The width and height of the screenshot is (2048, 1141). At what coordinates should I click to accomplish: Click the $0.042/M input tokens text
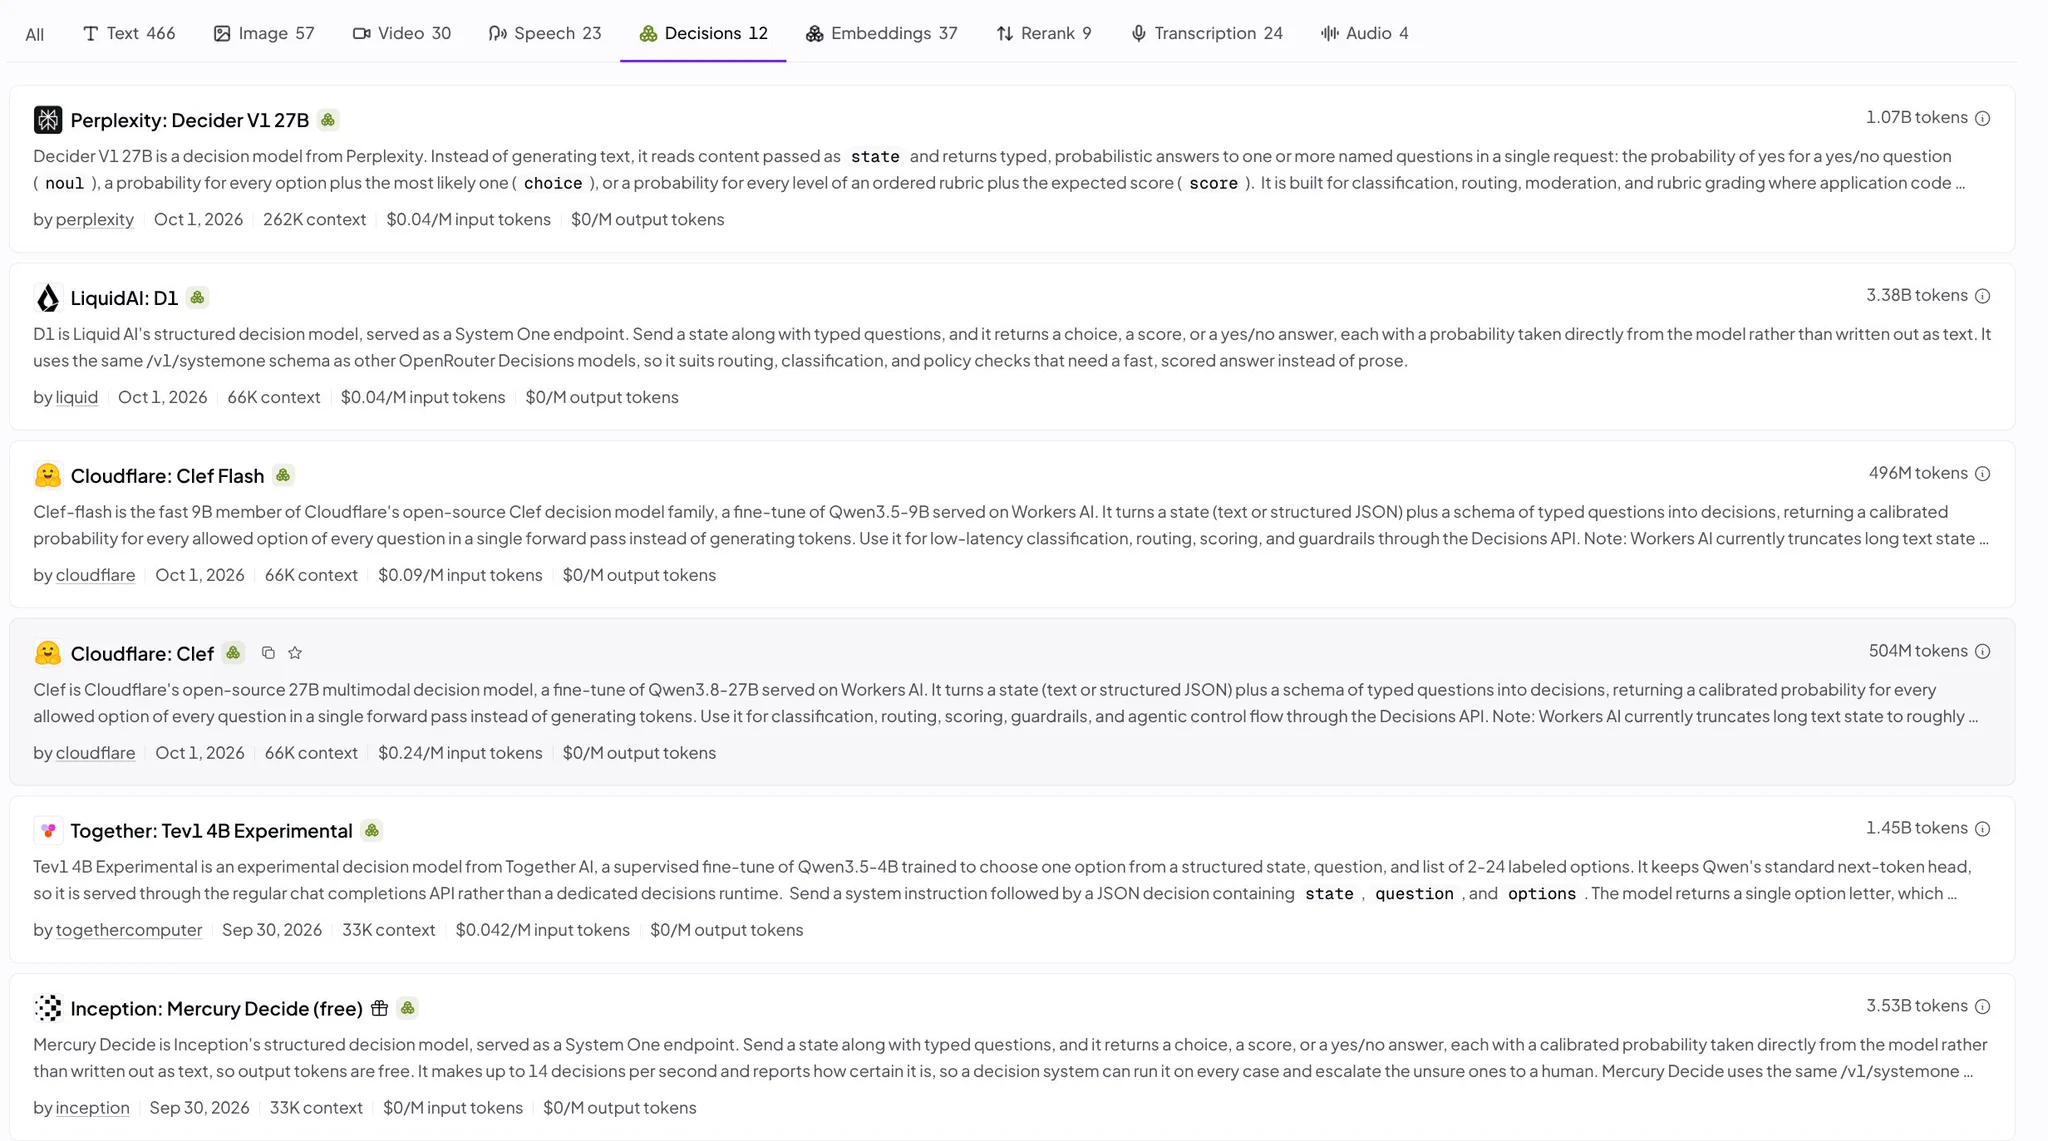pos(543,931)
